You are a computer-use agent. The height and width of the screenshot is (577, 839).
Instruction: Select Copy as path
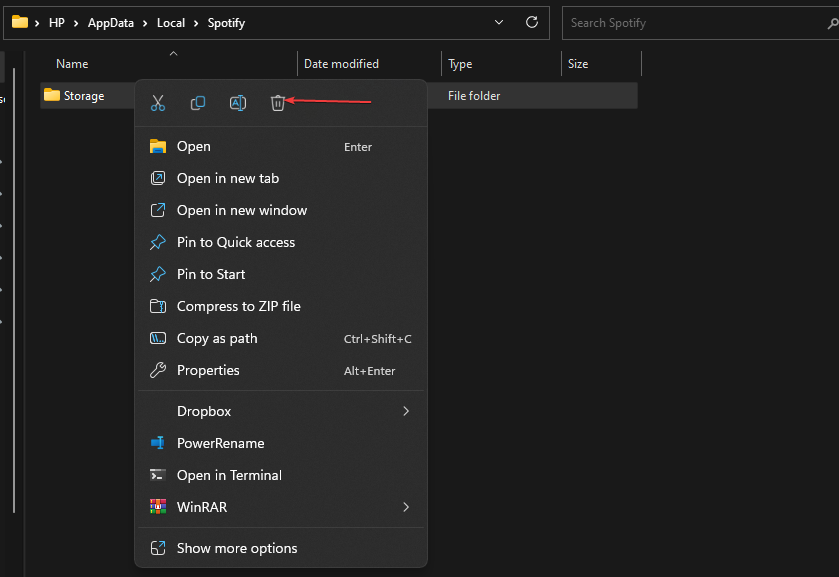point(281,338)
